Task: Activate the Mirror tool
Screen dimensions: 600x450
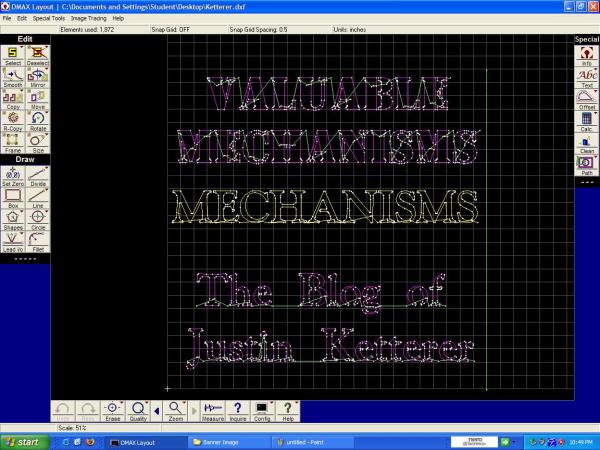Action: click(x=38, y=77)
